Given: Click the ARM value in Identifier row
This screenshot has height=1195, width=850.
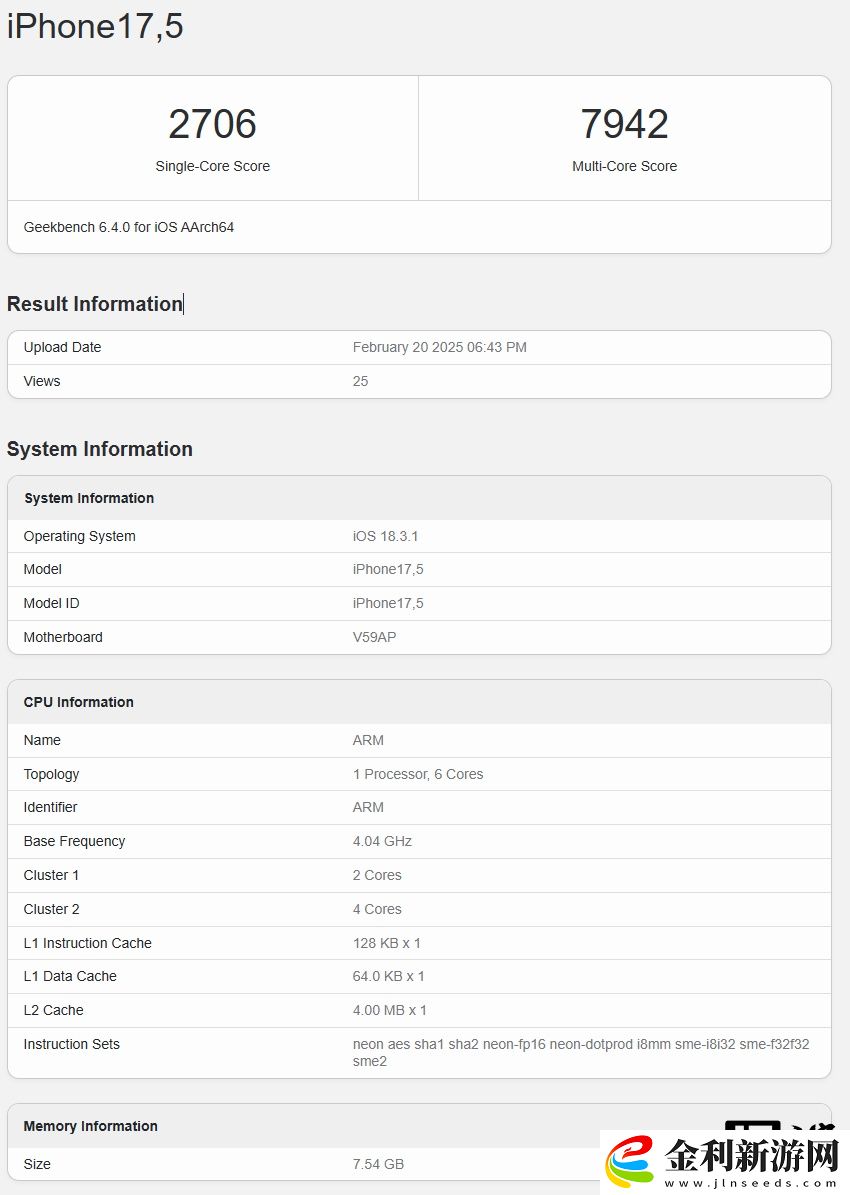Looking at the screenshot, I should [x=368, y=807].
